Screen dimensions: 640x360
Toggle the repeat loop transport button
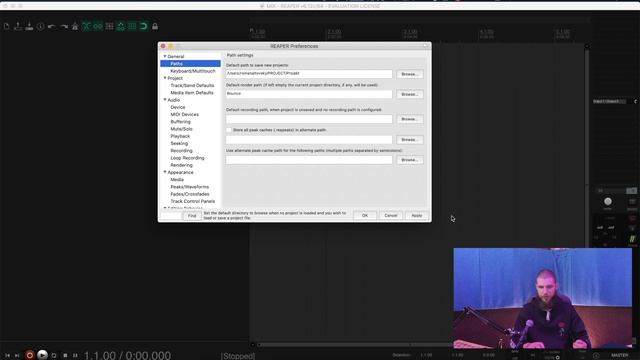(54, 356)
